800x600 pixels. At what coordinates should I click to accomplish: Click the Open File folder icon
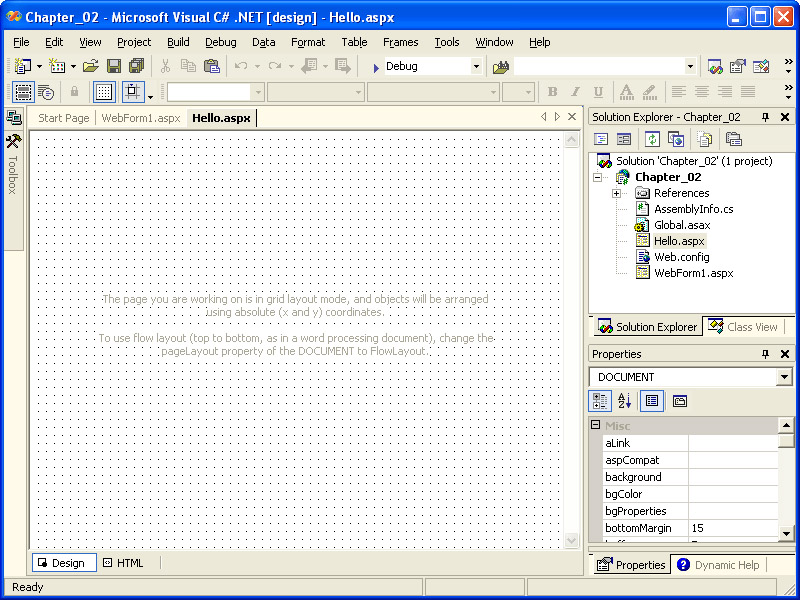(x=90, y=66)
